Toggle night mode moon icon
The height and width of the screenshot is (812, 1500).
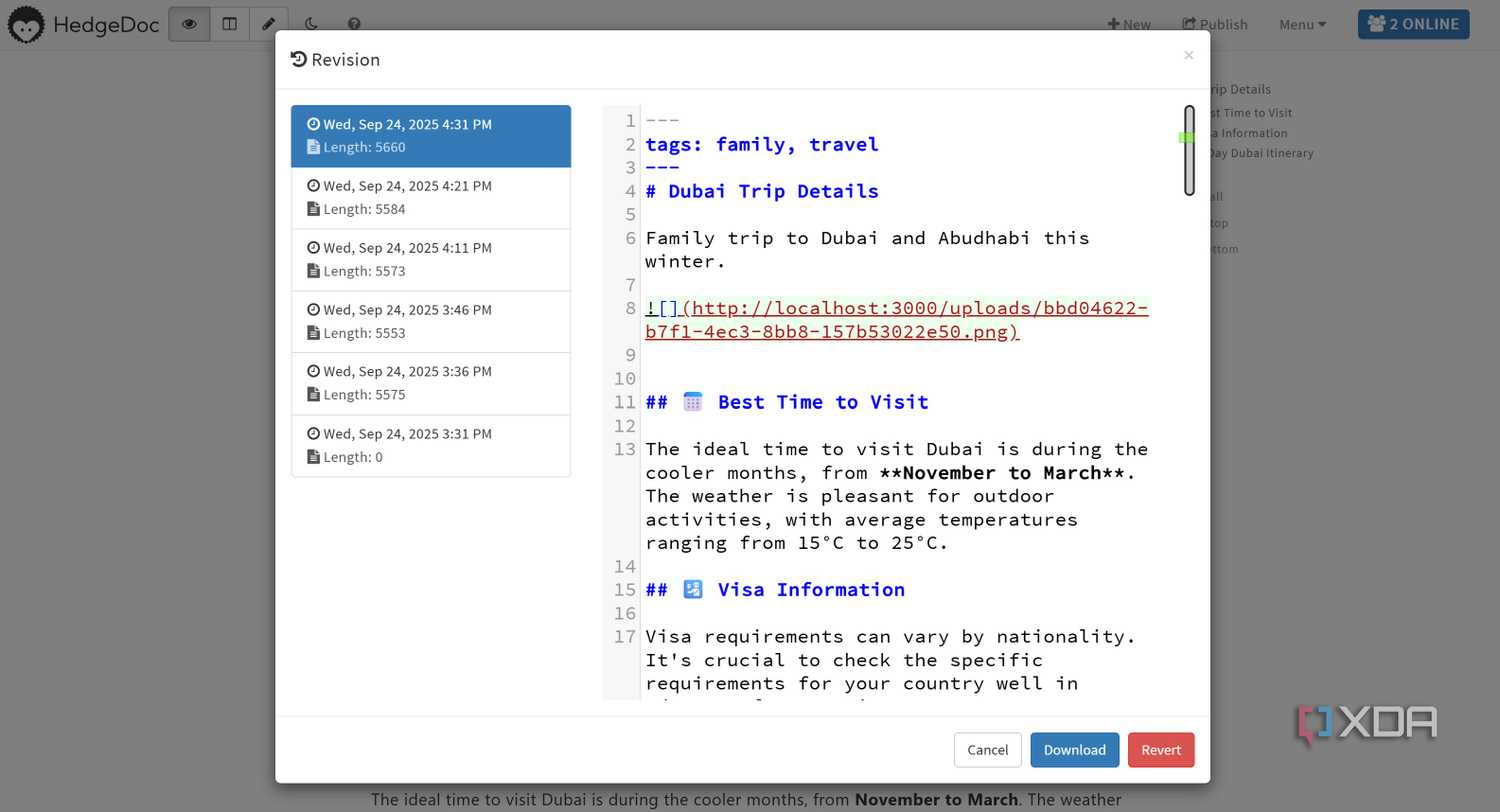(x=311, y=24)
